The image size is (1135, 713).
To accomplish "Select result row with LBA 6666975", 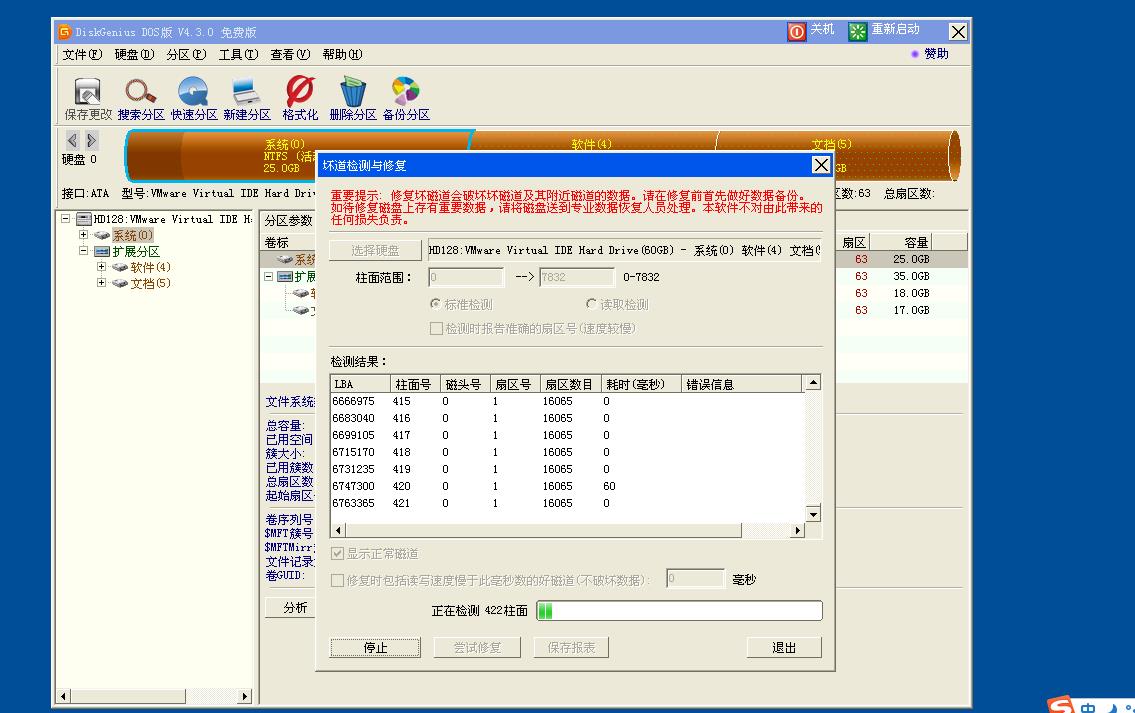I will [x=568, y=401].
